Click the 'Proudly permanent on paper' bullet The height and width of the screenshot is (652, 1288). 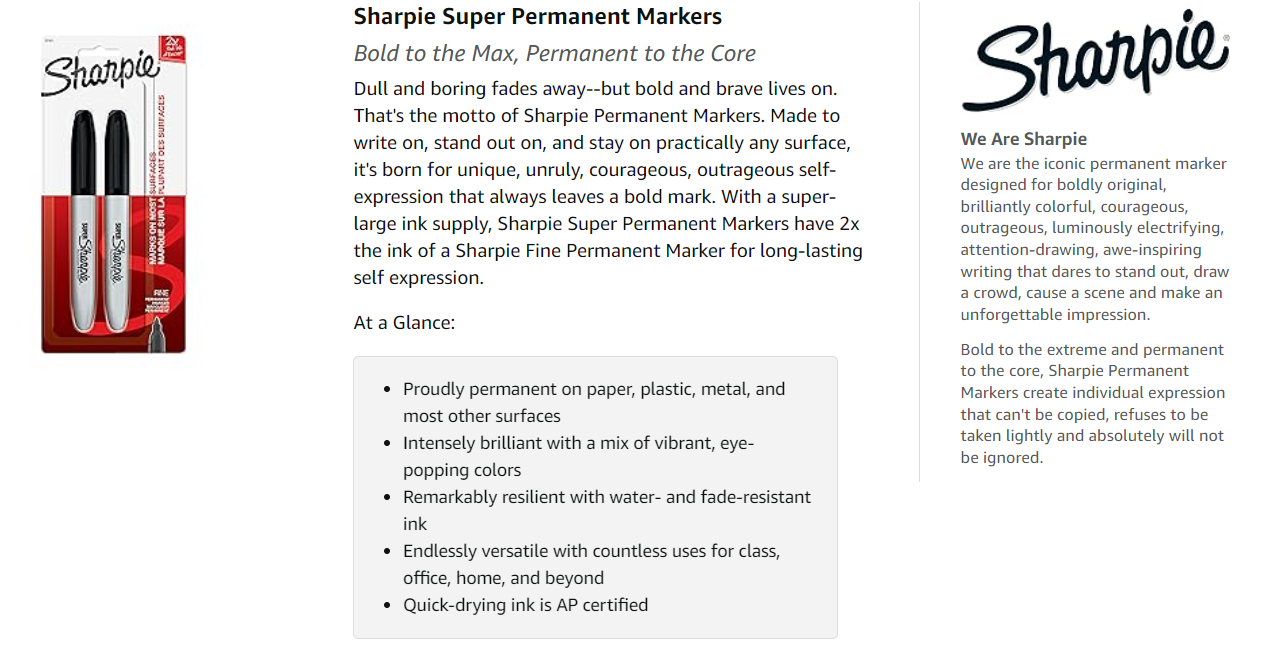tap(594, 402)
